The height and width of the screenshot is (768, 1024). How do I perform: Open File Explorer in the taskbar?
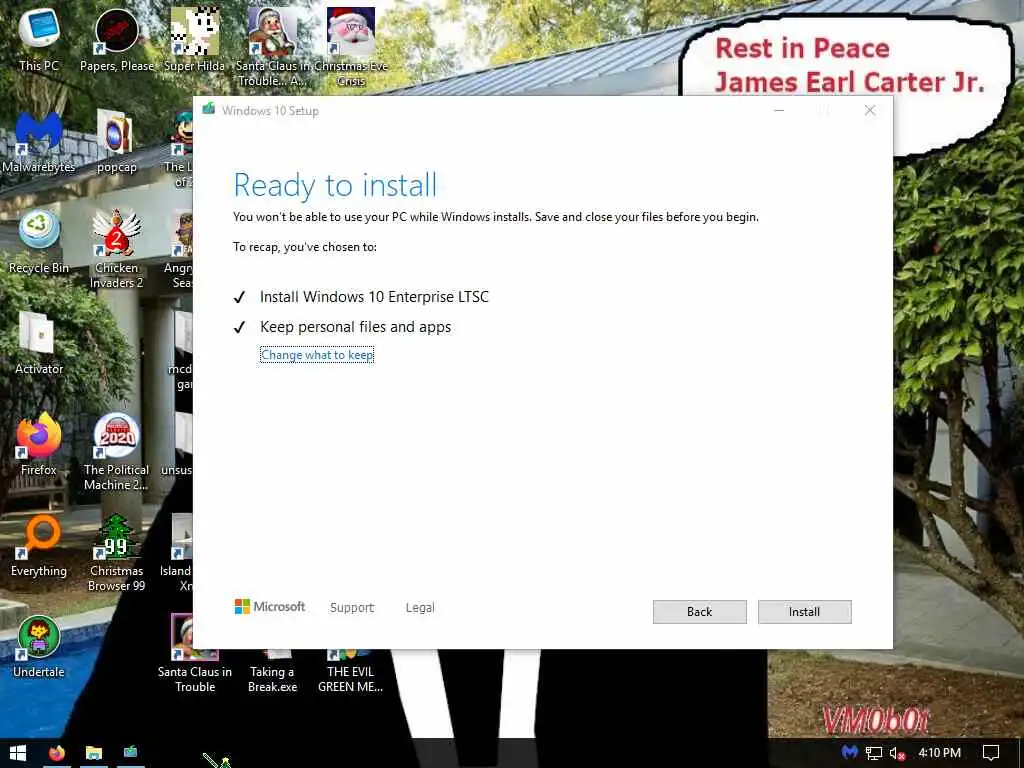93,753
